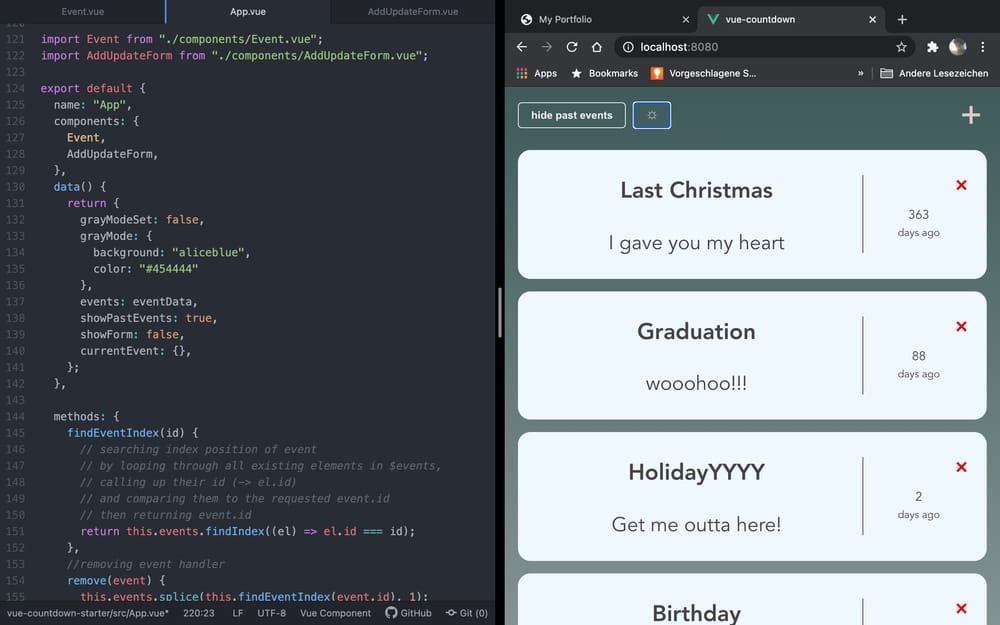The height and width of the screenshot is (625, 1000).
Task: Go back in the browser
Action: point(522,47)
